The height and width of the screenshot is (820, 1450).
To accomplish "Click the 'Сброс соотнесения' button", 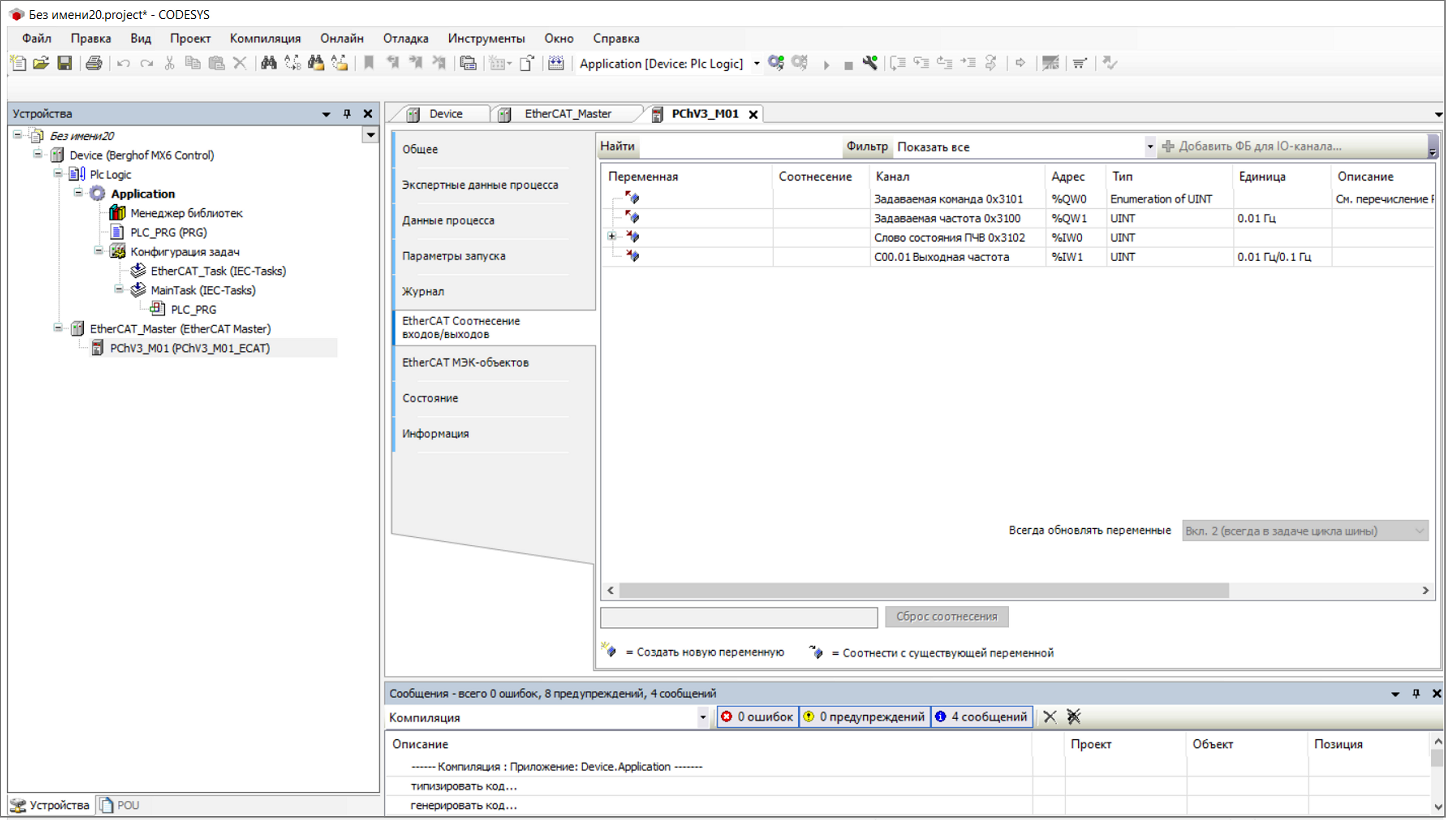I will click(947, 616).
